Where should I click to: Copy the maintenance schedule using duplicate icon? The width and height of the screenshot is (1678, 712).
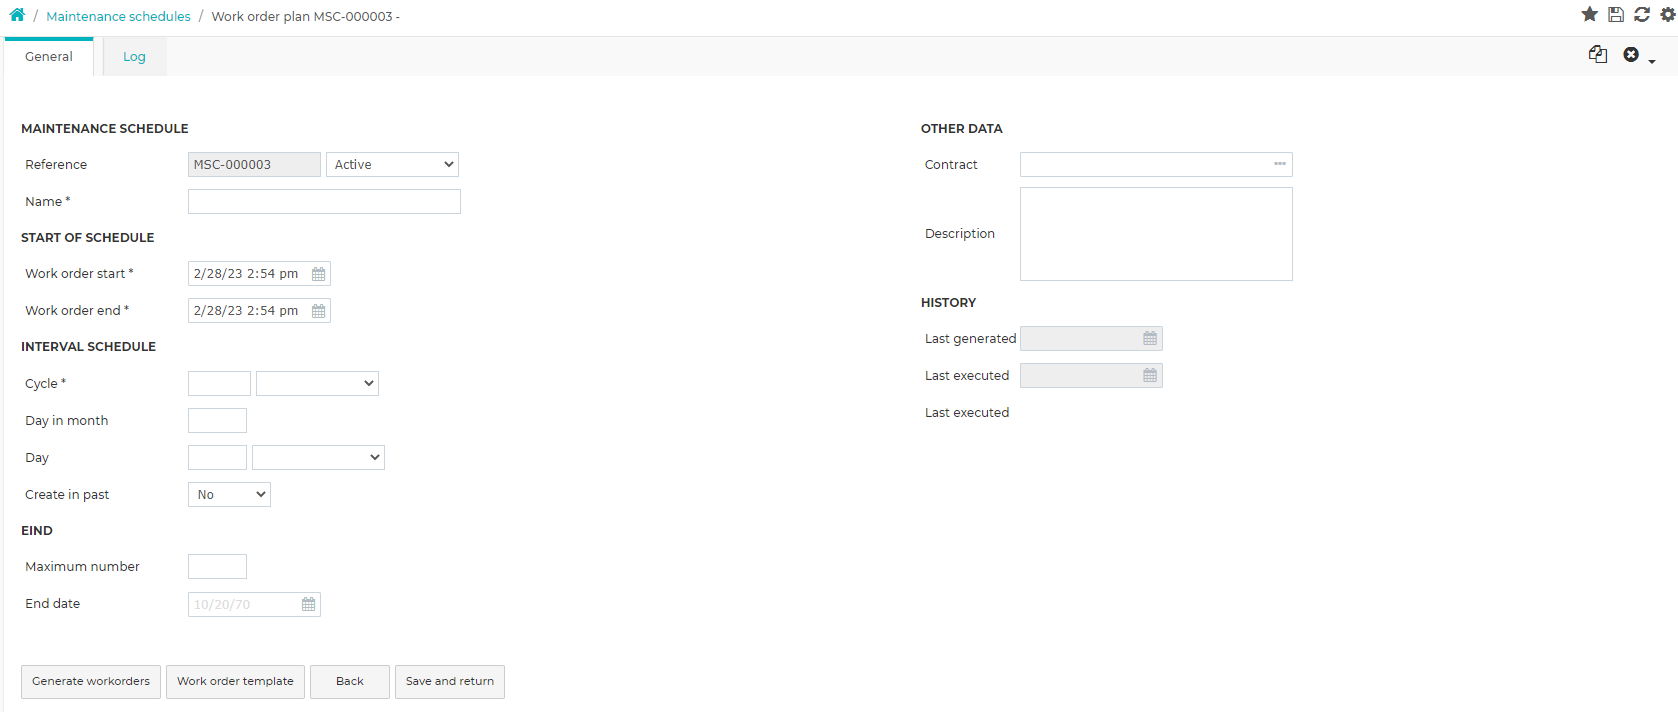[x=1598, y=54]
